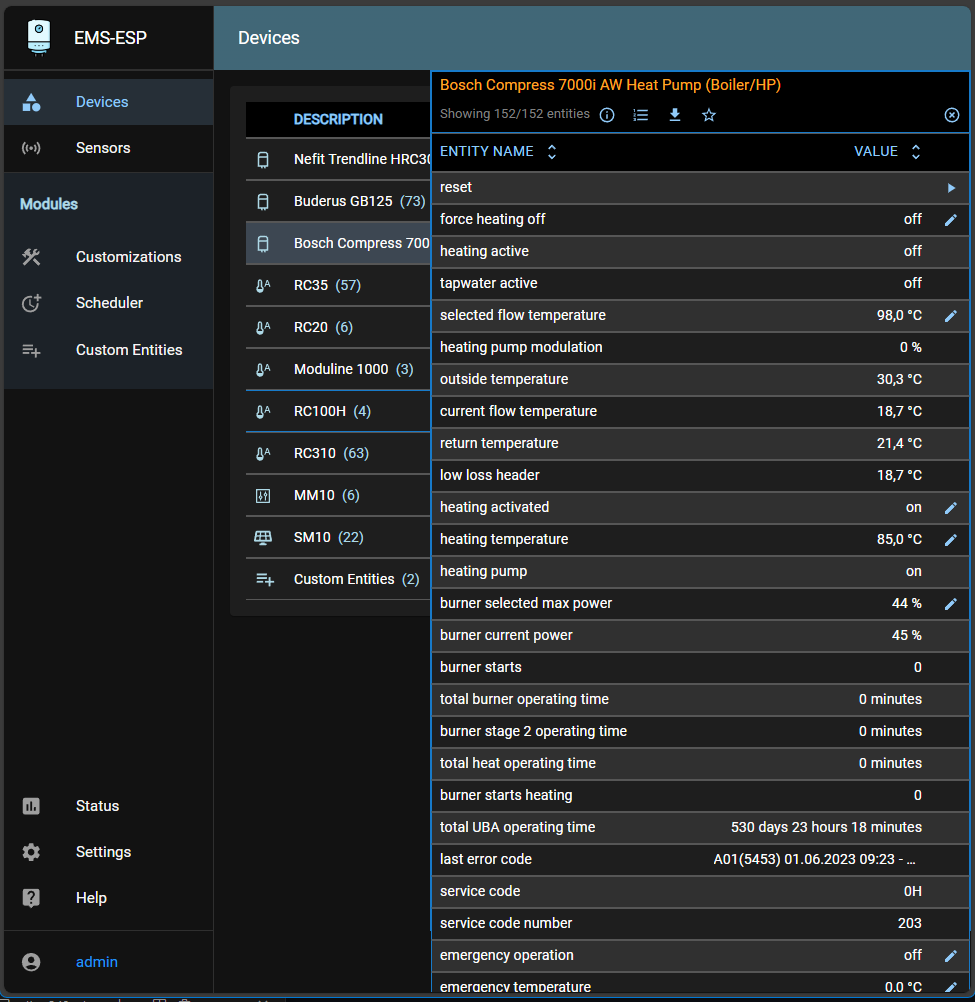Edit selected flow temperature value

pyautogui.click(x=951, y=316)
